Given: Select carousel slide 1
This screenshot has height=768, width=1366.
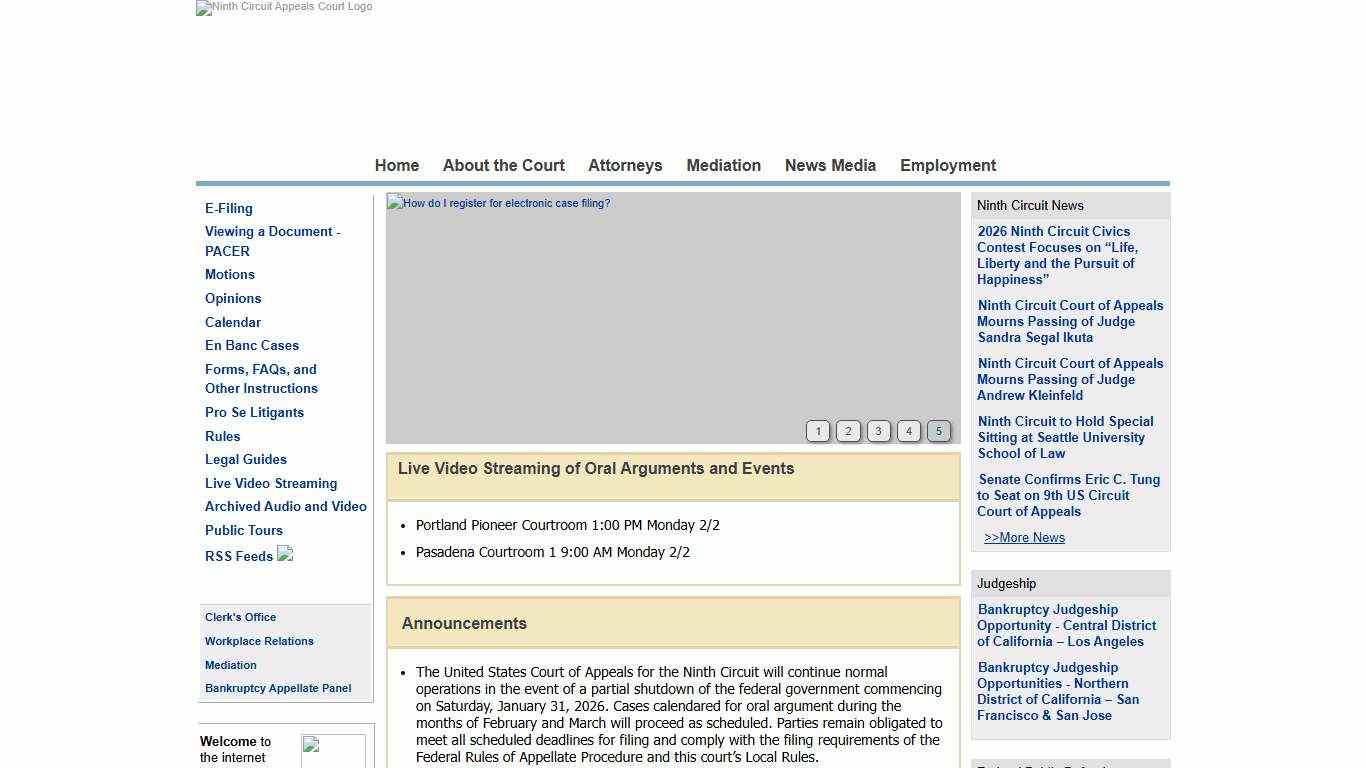Looking at the screenshot, I should (818, 431).
